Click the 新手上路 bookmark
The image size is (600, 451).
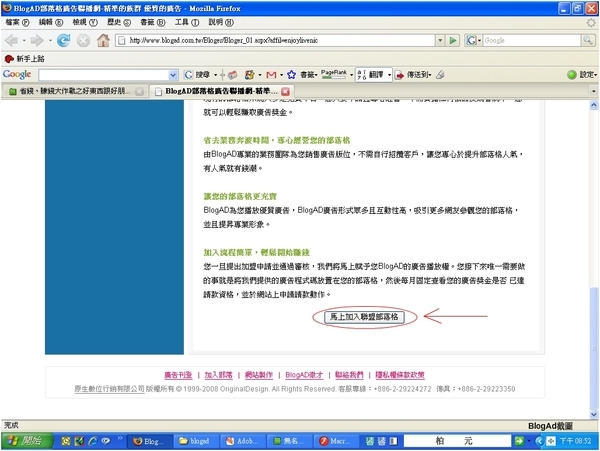[x=24, y=59]
